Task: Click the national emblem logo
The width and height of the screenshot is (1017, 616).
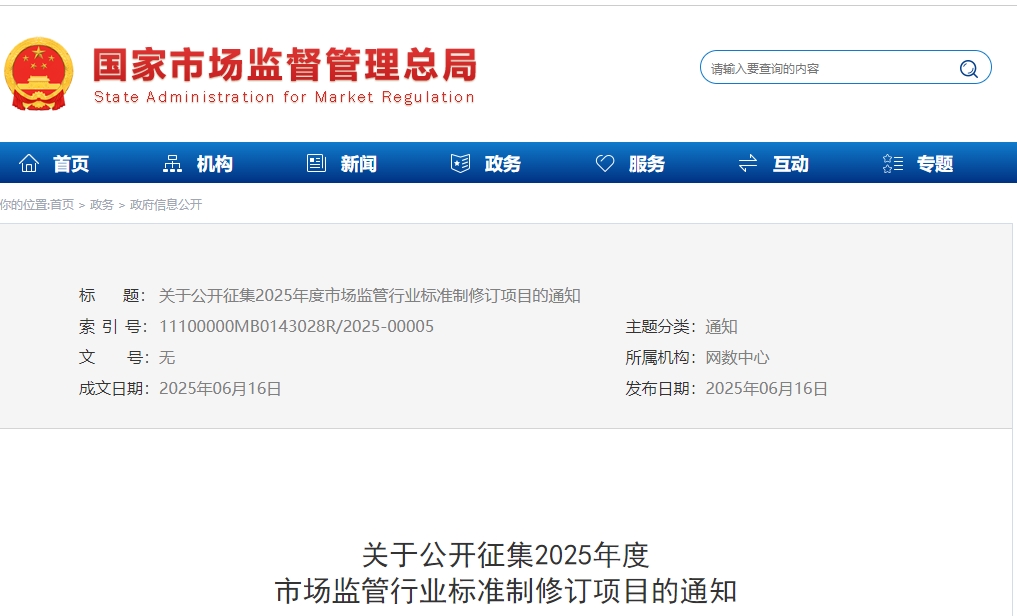Action: pyautogui.click(x=38, y=73)
